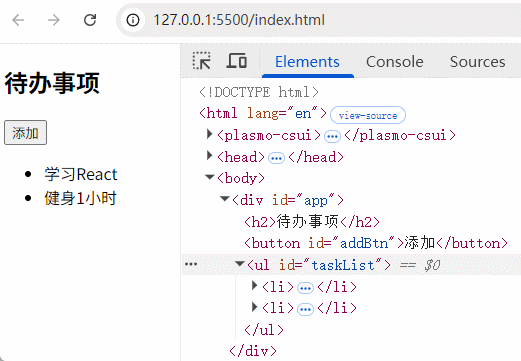This screenshot has width=521, height=361.
Task: Click ellipsis badge in second li node
Action: pyautogui.click(x=305, y=310)
